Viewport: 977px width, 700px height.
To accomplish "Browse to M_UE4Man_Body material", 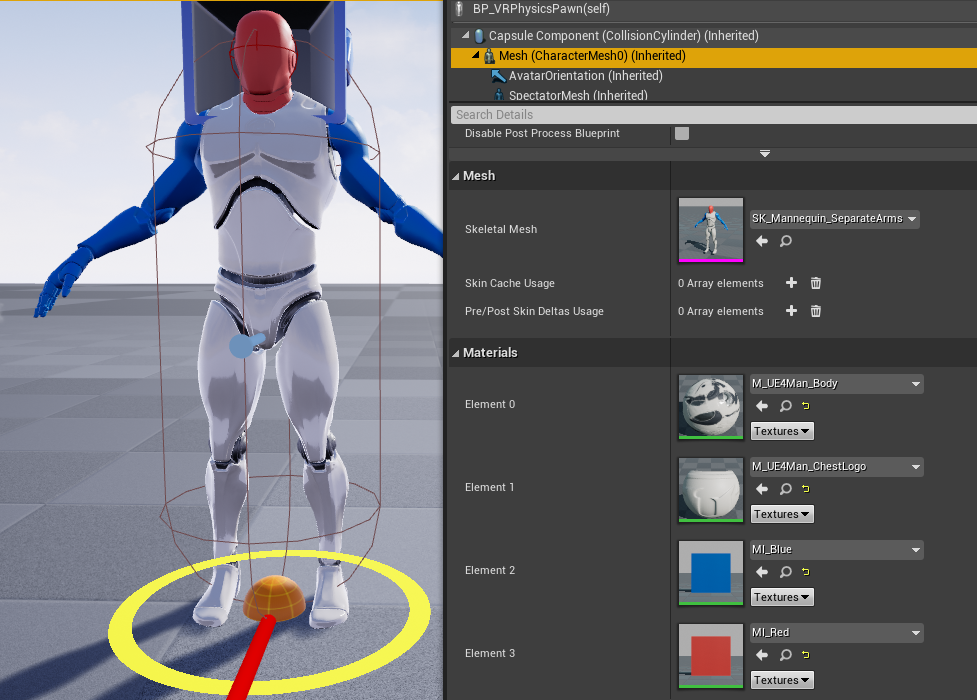I will 786,406.
